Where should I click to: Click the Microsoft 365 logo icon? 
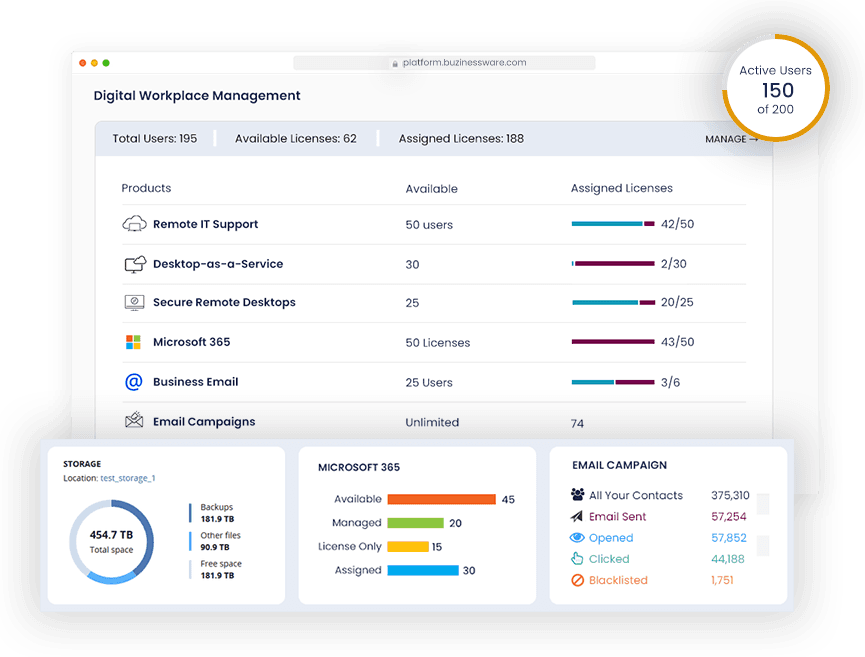(133, 342)
